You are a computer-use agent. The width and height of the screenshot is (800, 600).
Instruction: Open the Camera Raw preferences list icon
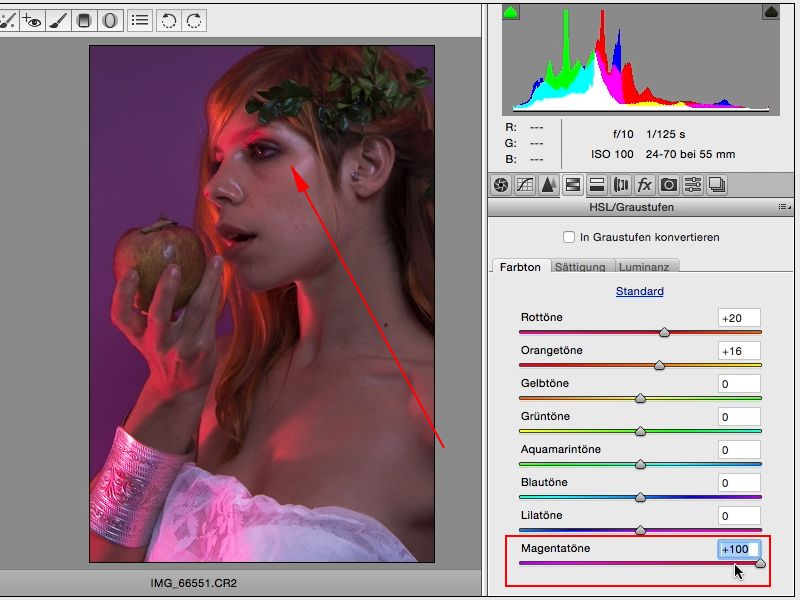(x=140, y=20)
